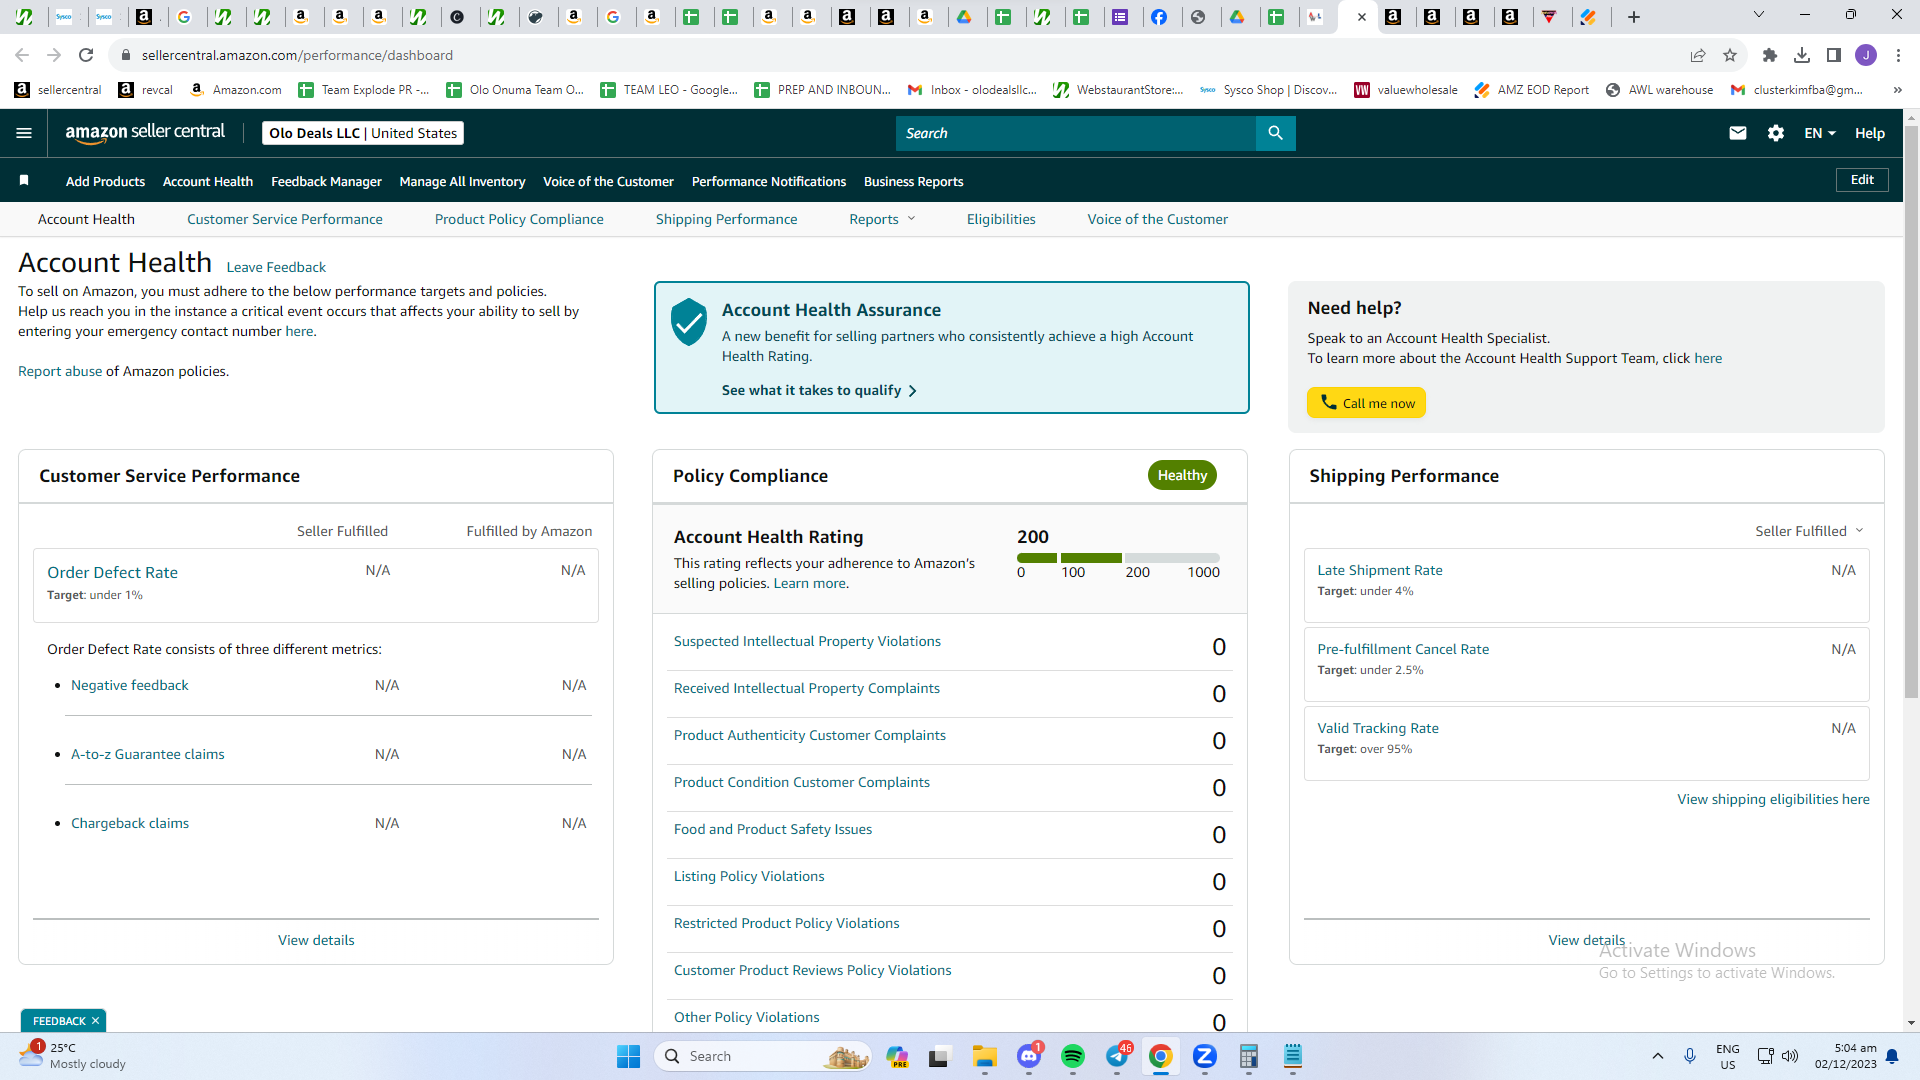Open the sellercentral bookmark
The width and height of the screenshot is (1920, 1080).
58,90
